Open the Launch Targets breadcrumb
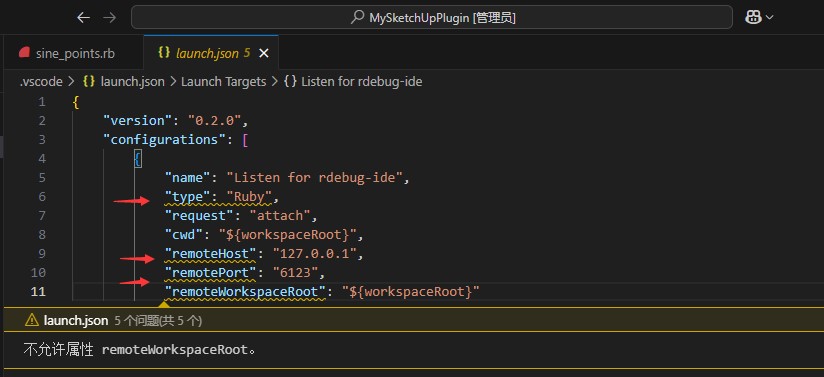The width and height of the screenshot is (824, 377). tap(223, 82)
